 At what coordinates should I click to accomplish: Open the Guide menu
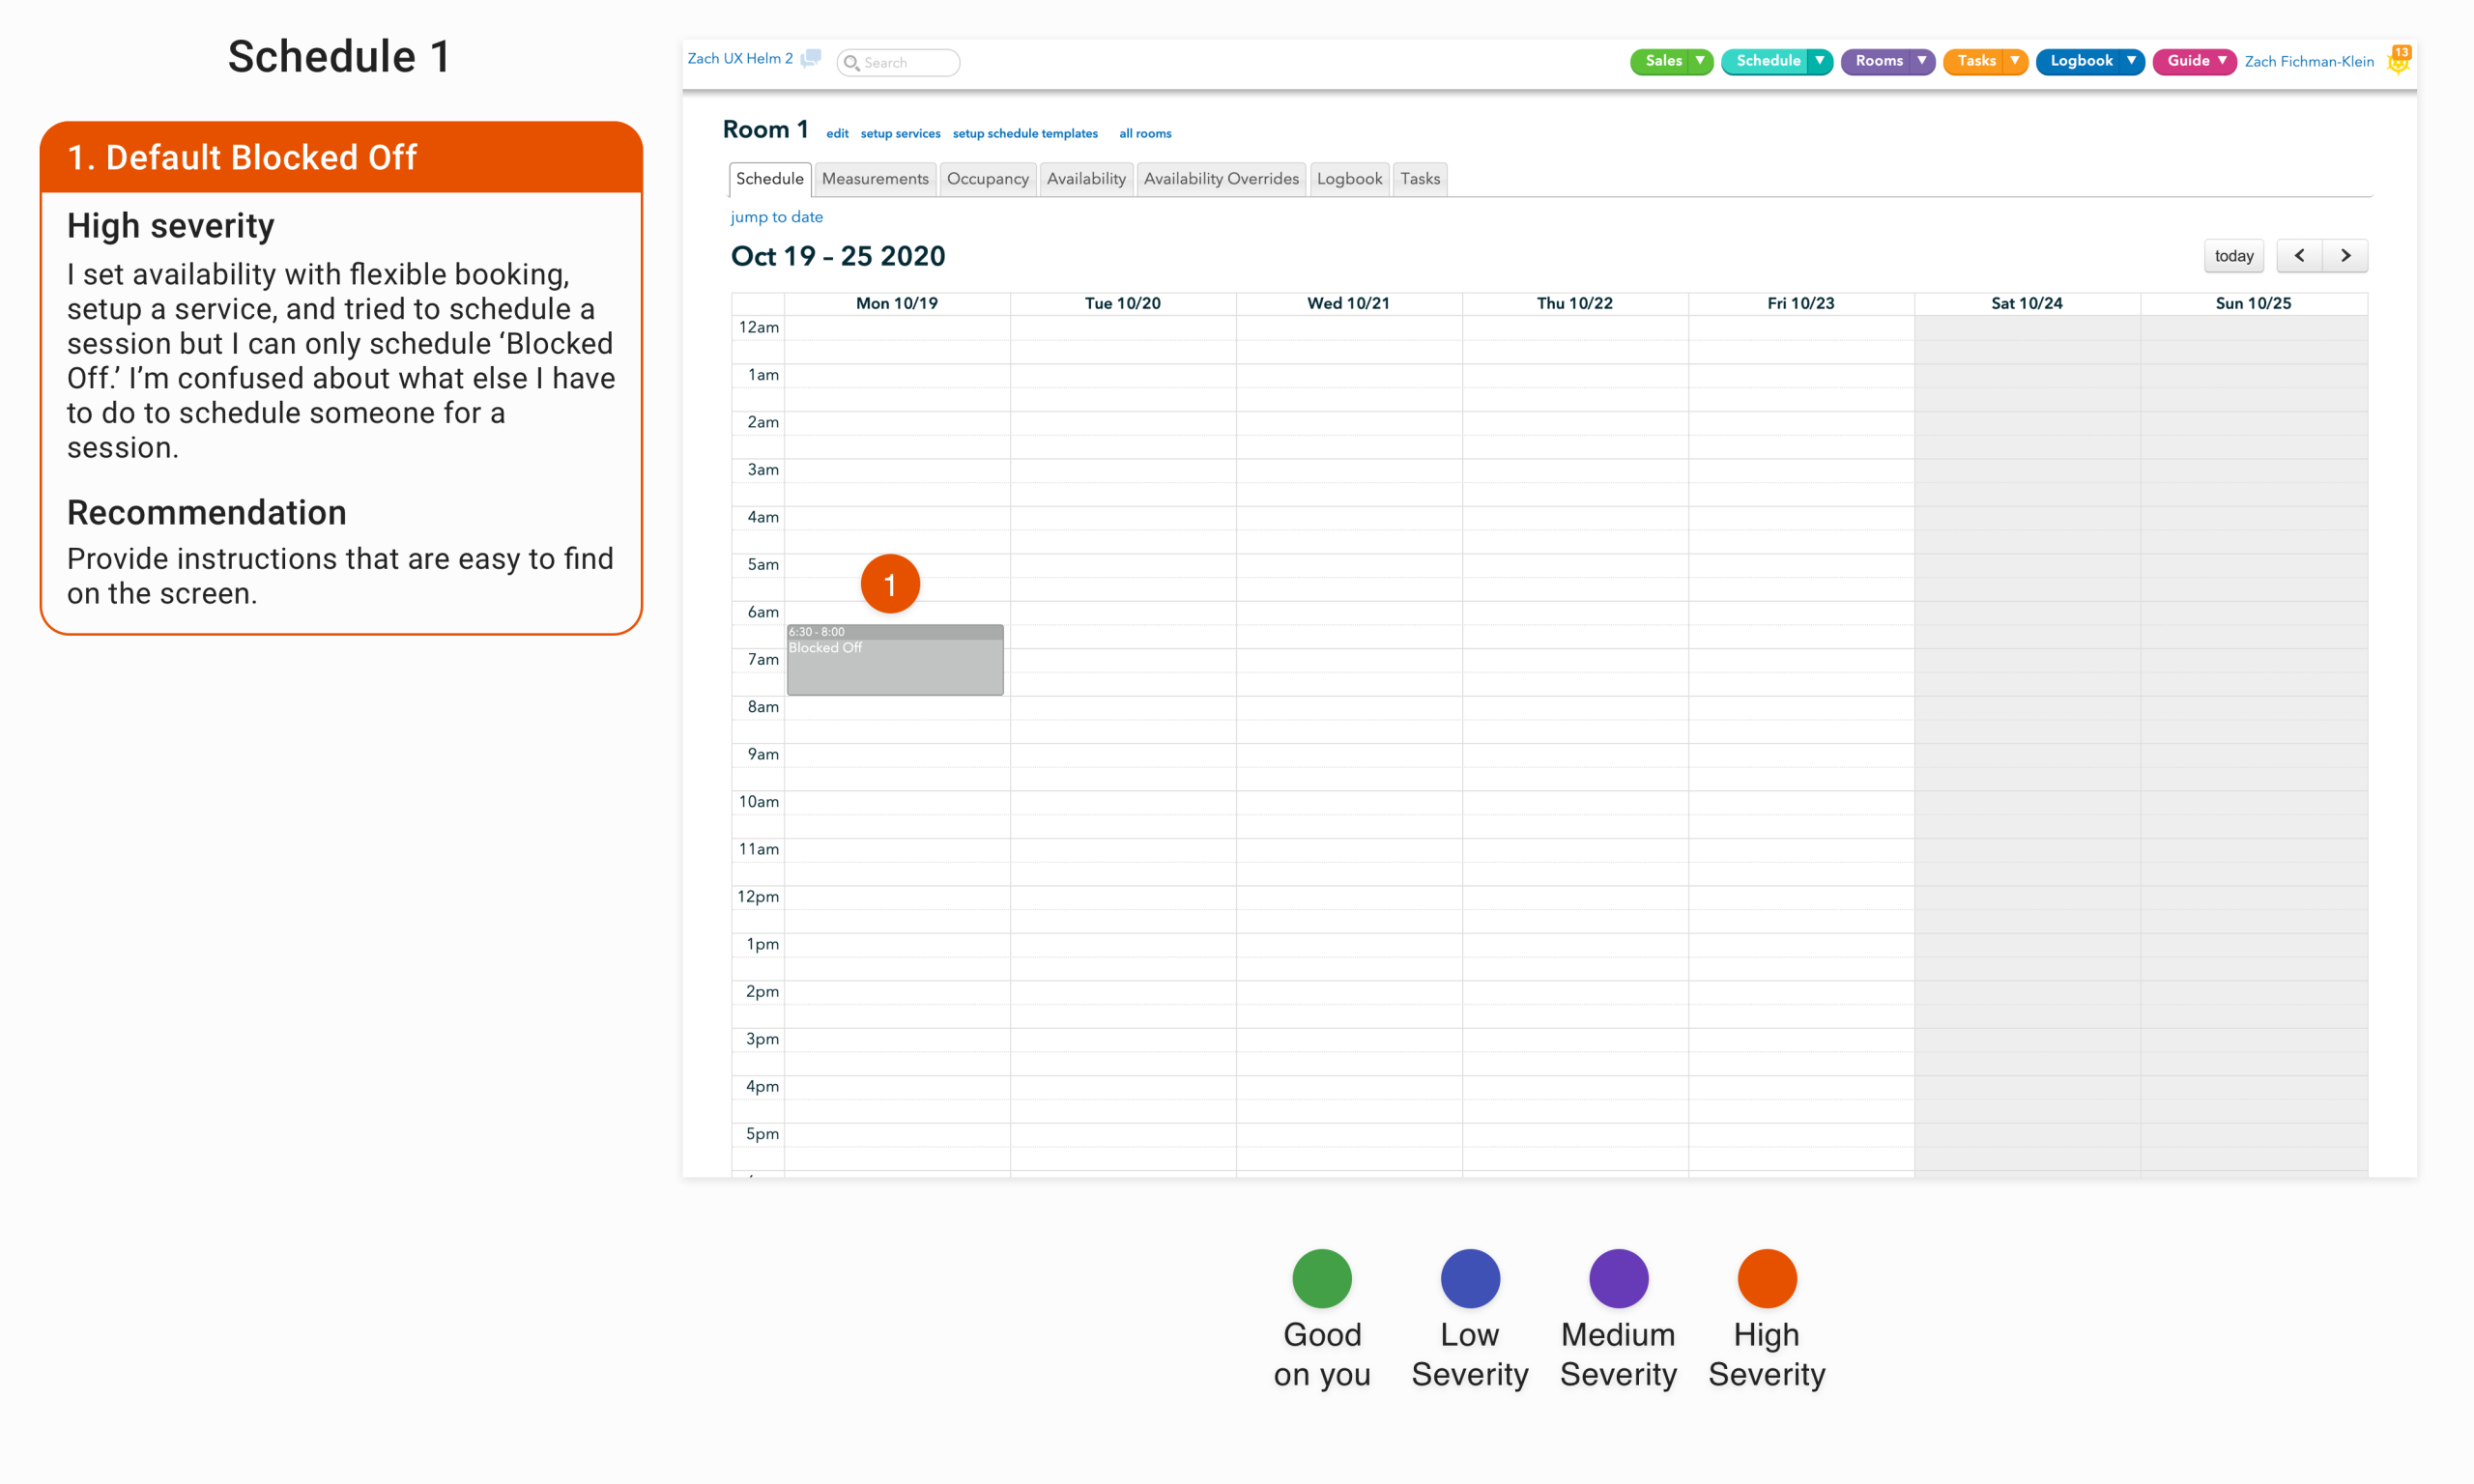(2194, 61)
